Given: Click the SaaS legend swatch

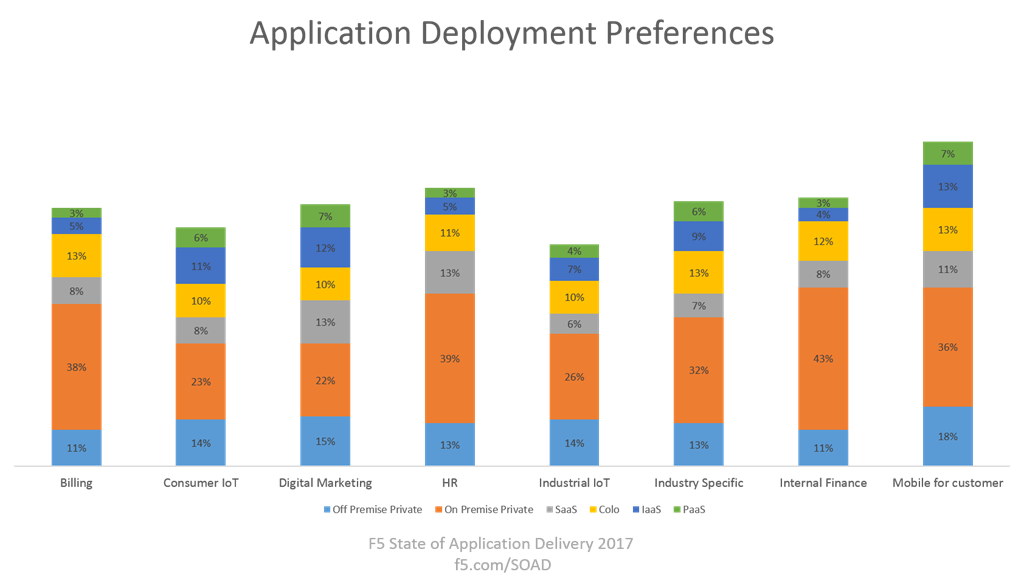Looking at the screenshot, I should click(550, 510).
